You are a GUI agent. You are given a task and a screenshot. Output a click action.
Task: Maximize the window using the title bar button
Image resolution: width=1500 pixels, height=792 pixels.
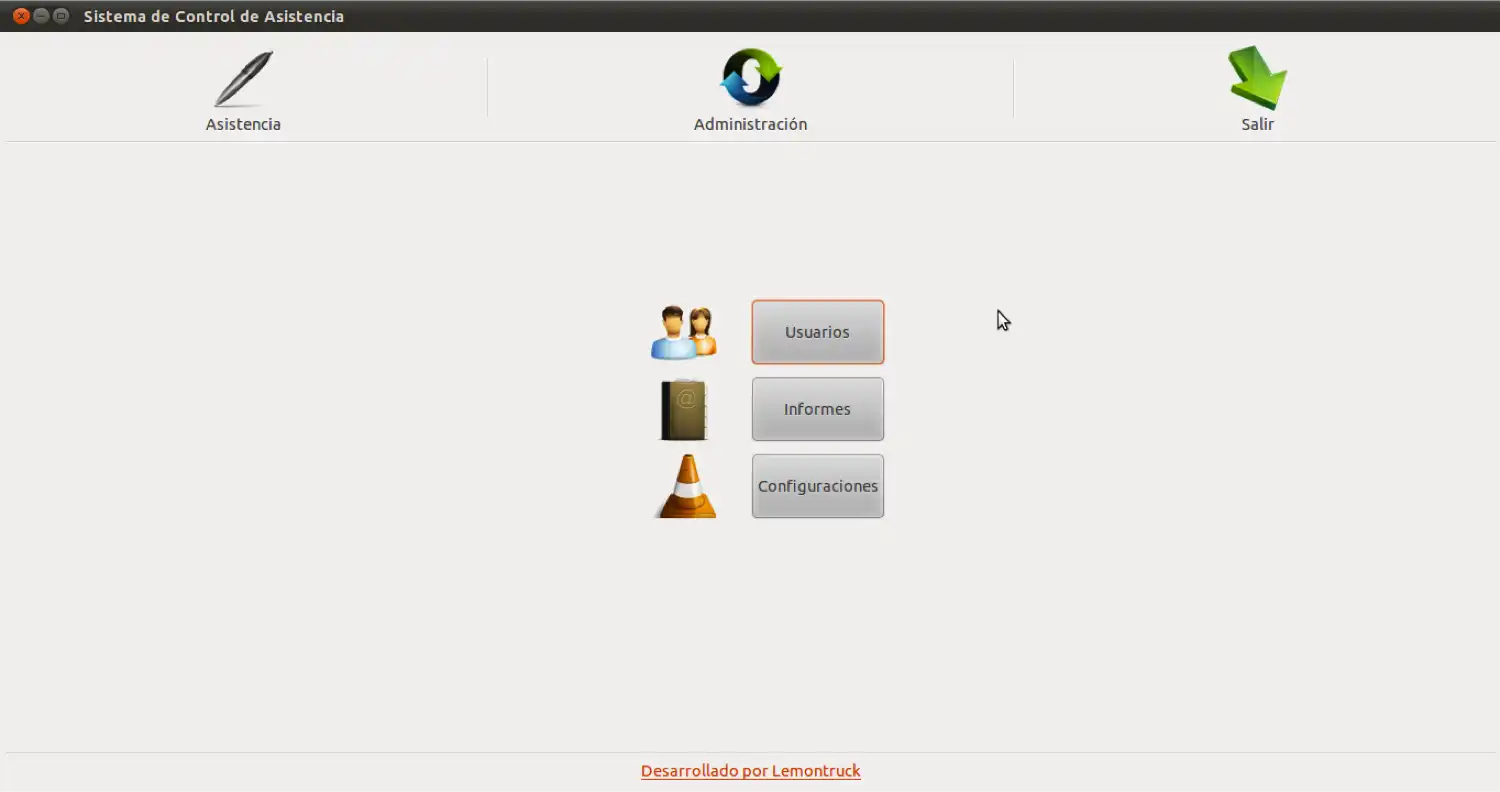61,16
